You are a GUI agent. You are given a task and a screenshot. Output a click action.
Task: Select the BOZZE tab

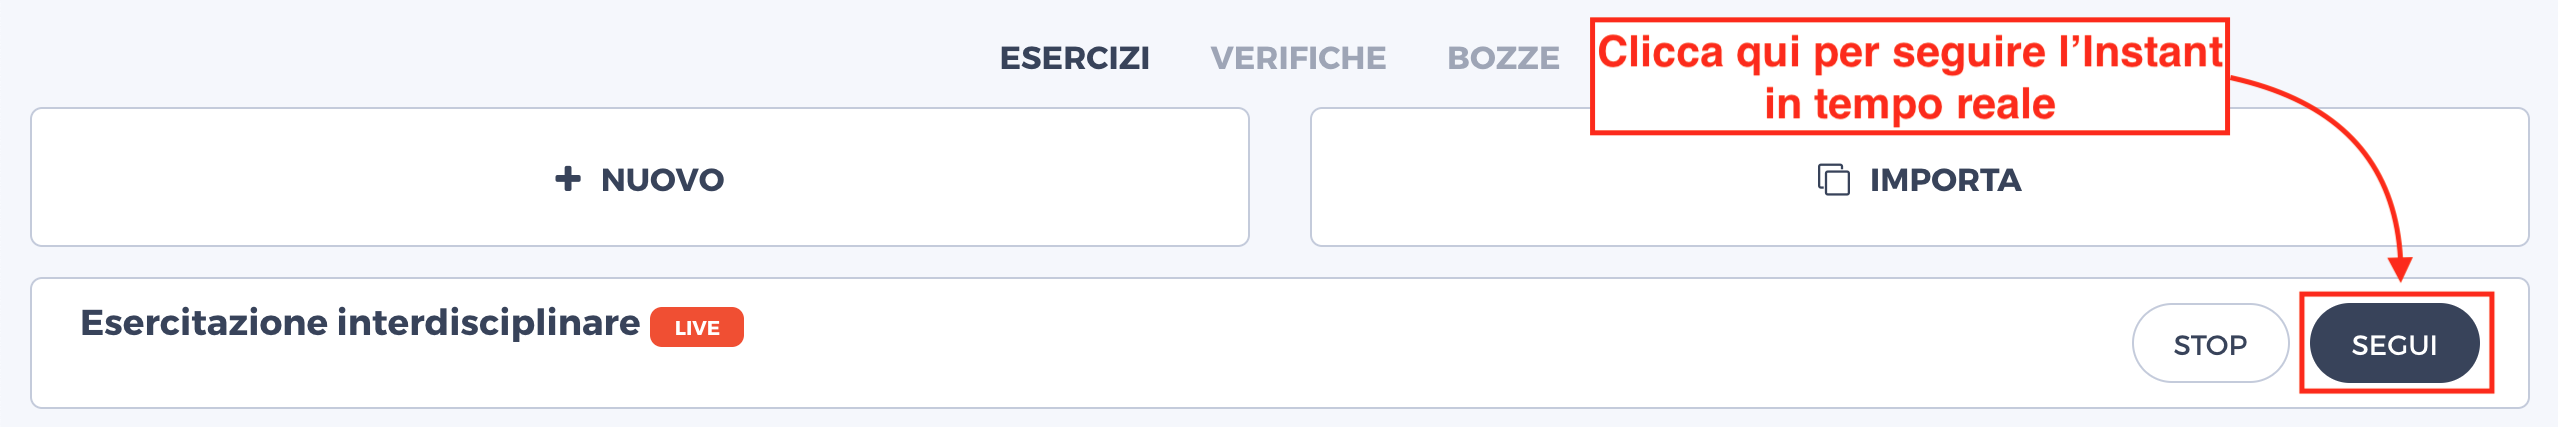click(1503, 58)
